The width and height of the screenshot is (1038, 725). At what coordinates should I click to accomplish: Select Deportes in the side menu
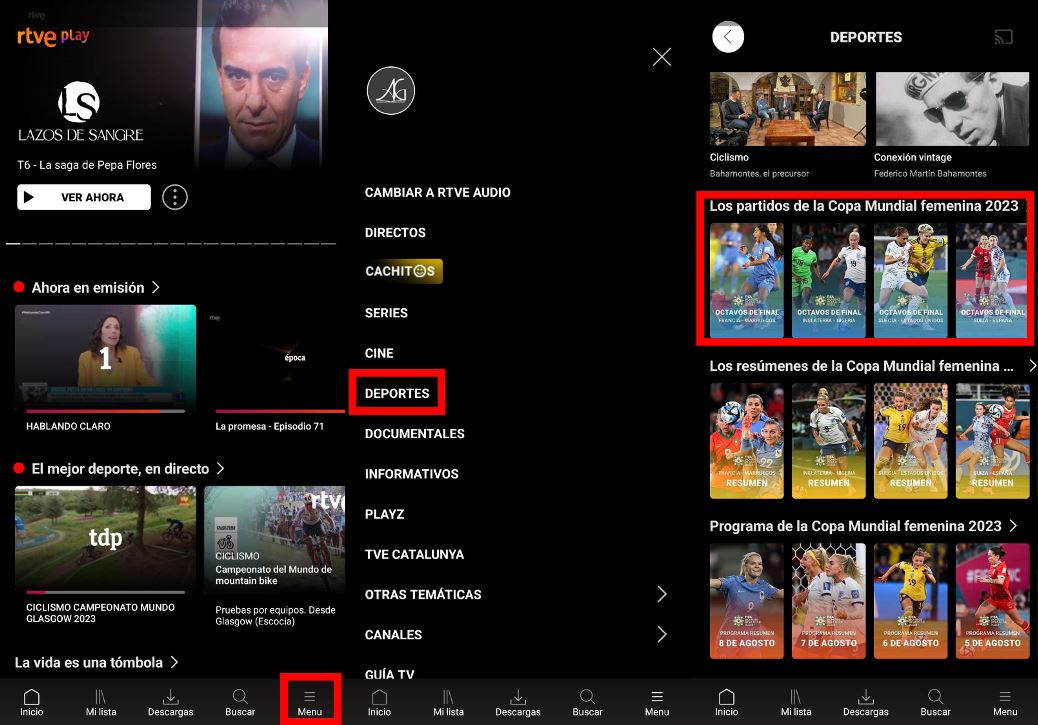397,393
